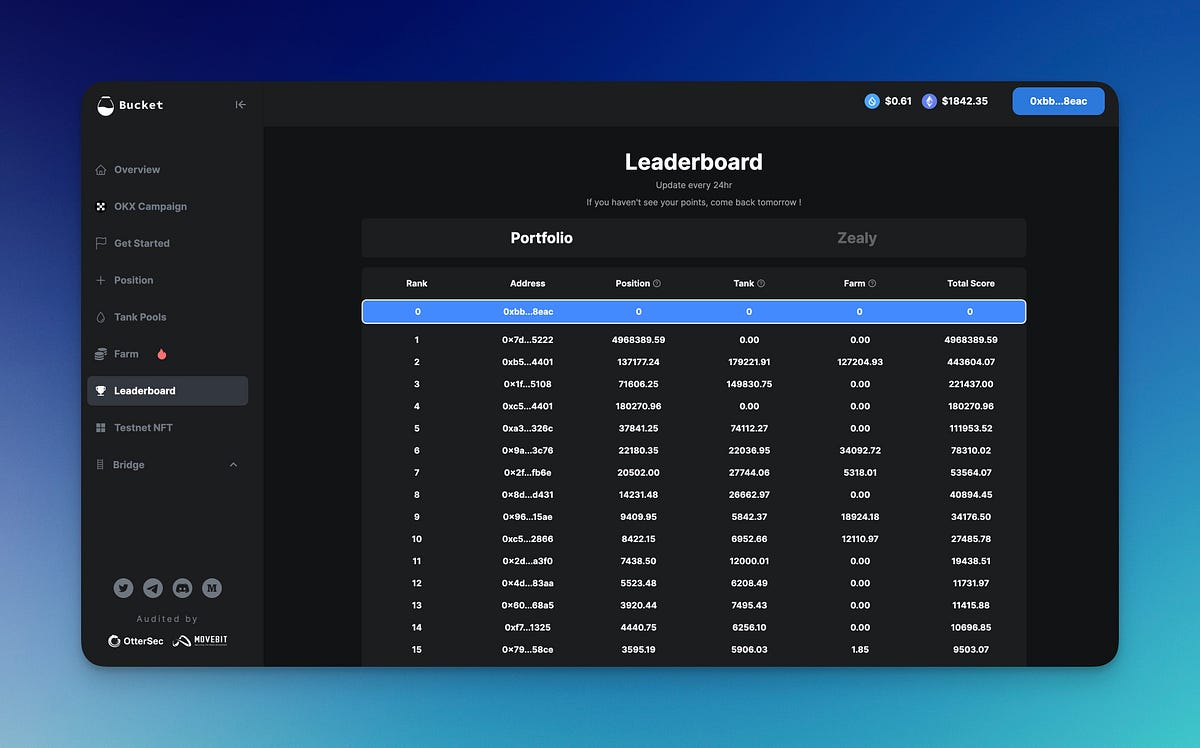Open the Position tooltip info marker

tap(657, 283)
